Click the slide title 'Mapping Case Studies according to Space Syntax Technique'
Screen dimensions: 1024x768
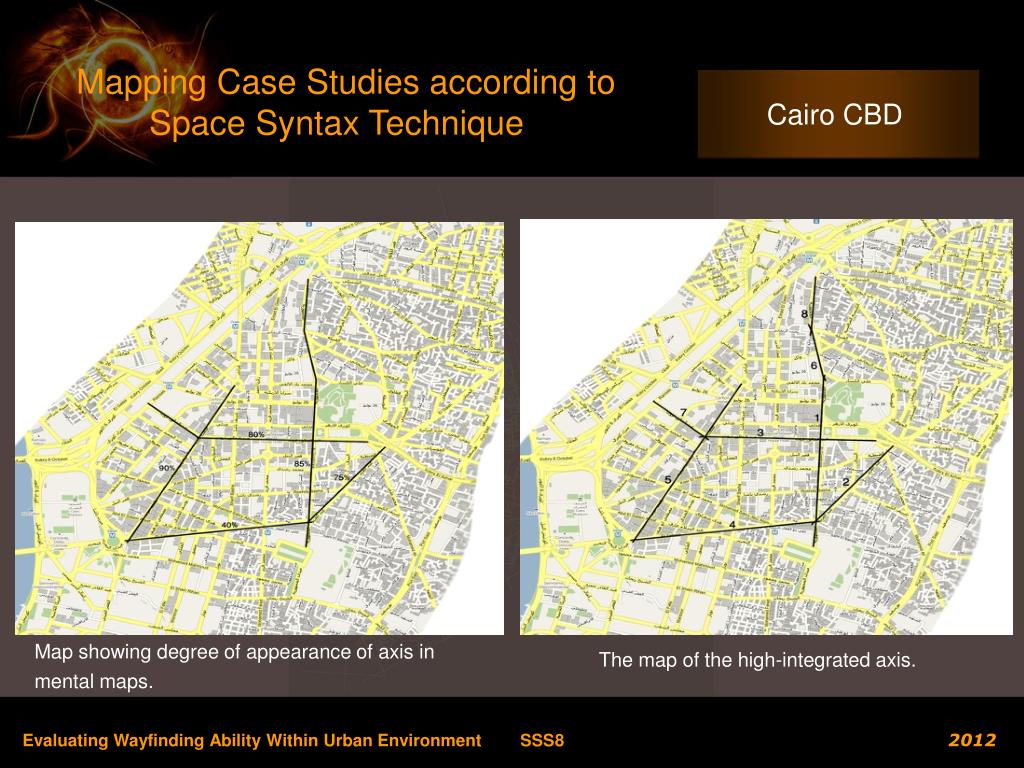pyautogui.click(x=345, y=103)
